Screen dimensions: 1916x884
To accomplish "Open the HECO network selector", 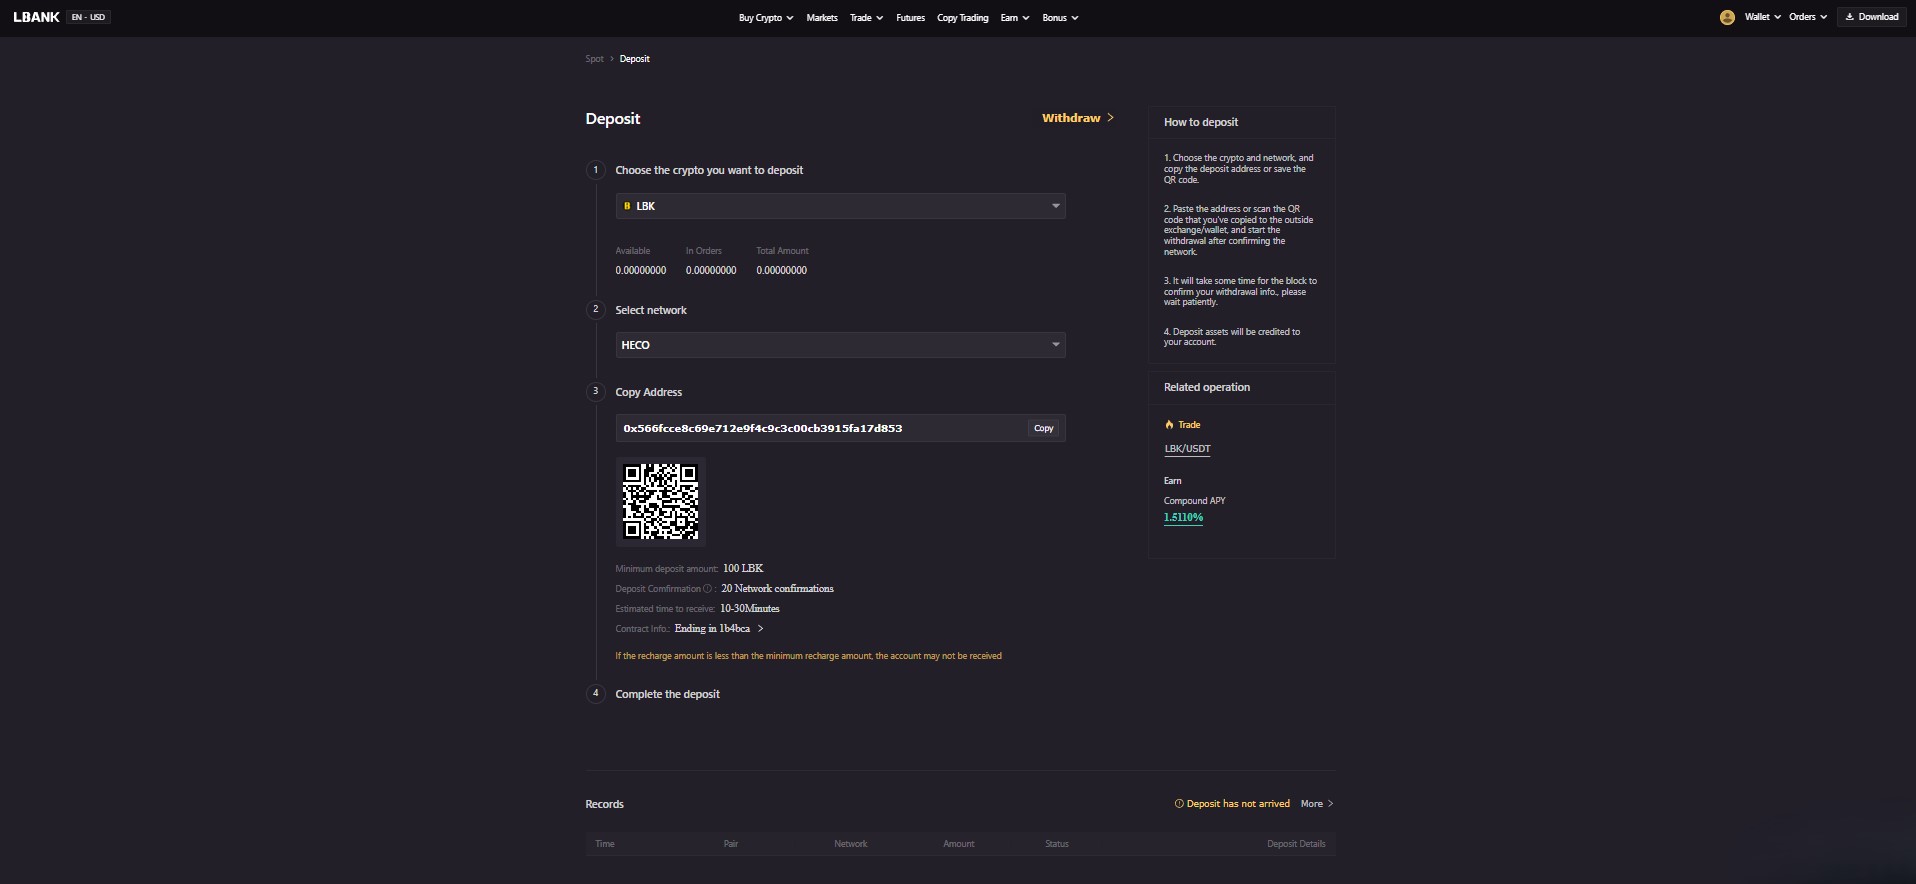I will 840,345.
